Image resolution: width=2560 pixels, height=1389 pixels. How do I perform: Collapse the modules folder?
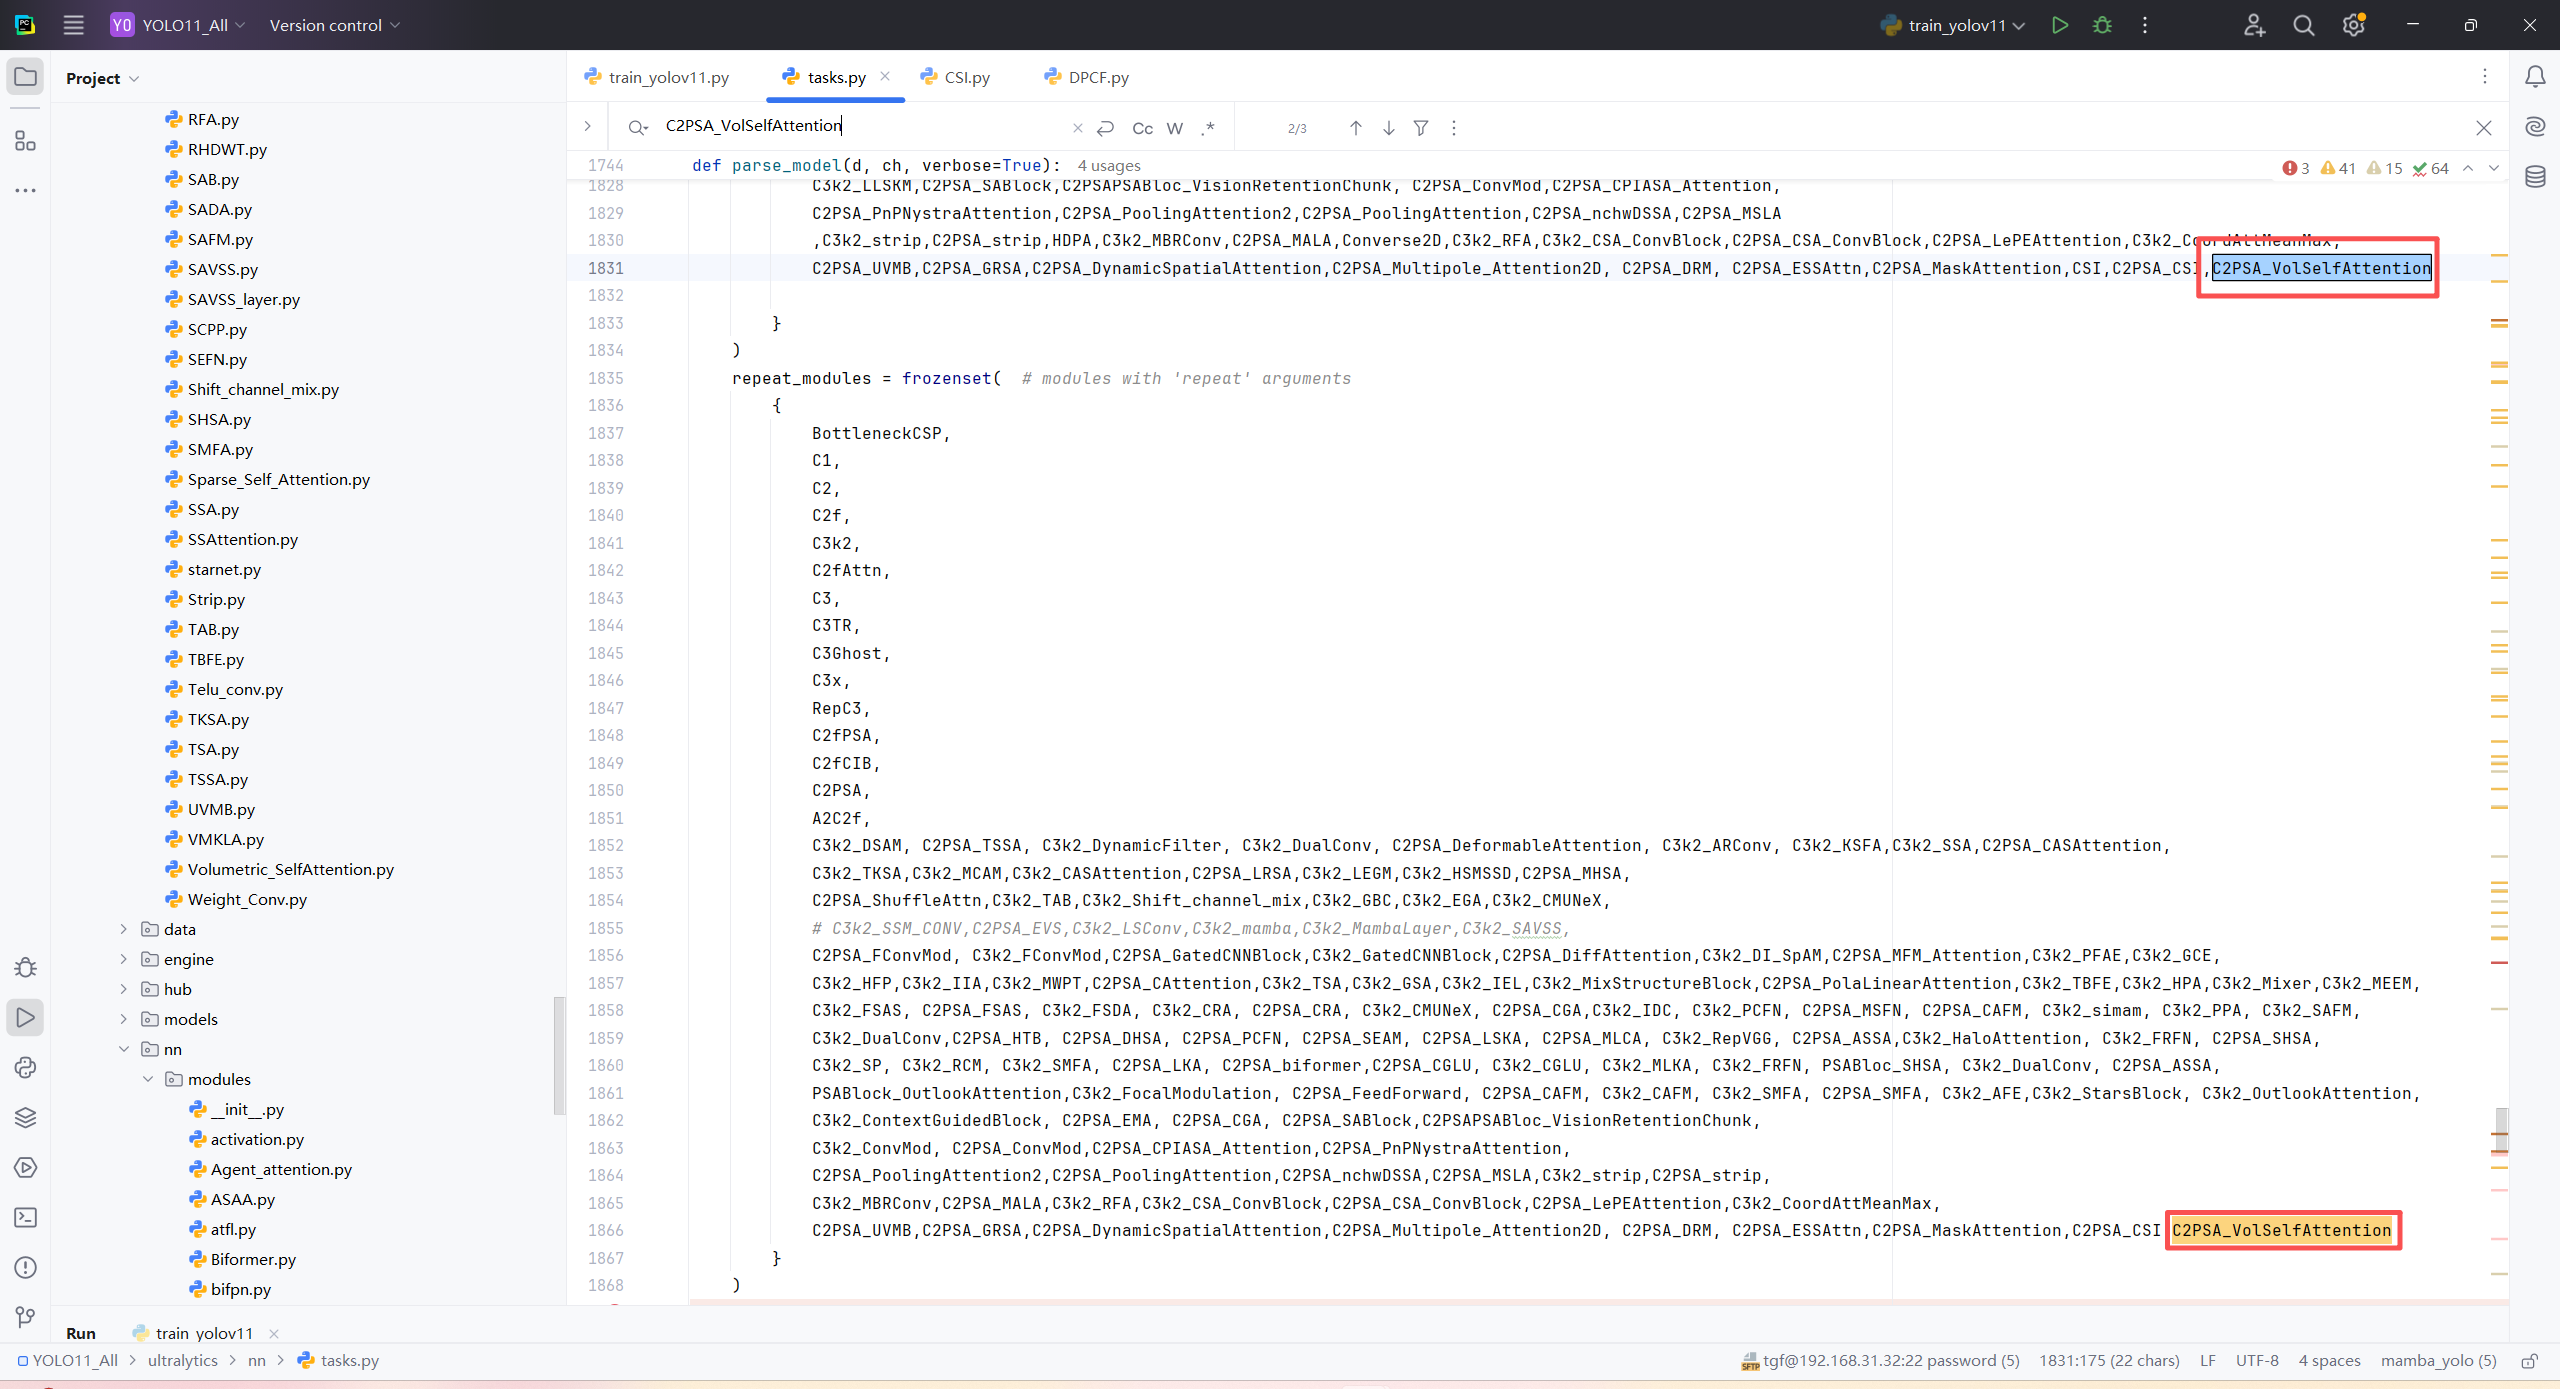[x=148, y=1079]
